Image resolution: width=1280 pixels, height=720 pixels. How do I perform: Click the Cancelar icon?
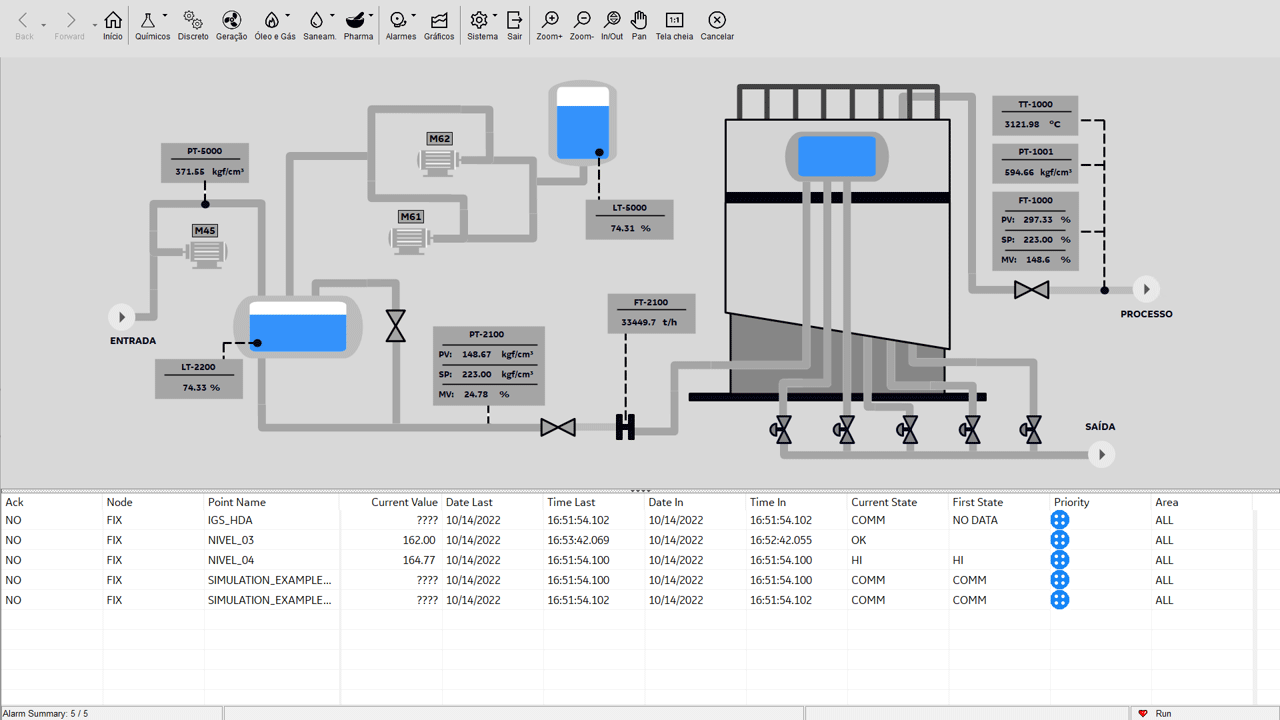[x=716, y=20]
